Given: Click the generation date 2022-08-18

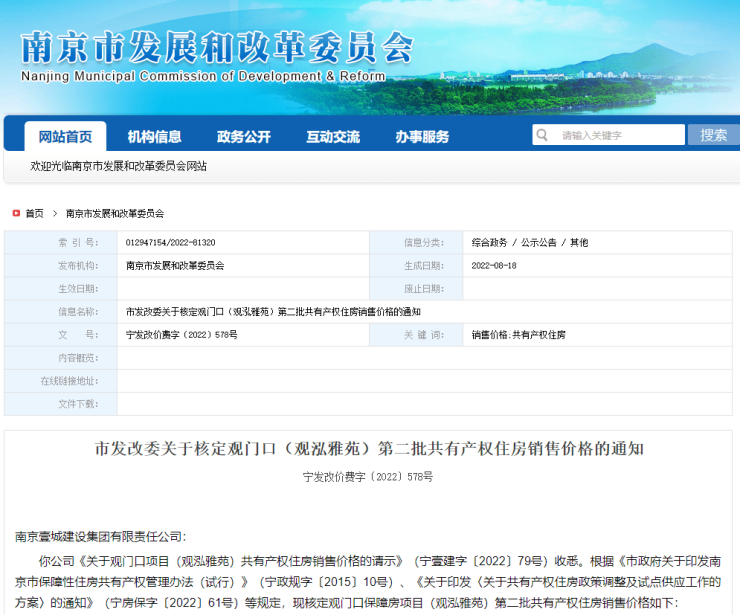Looking at the screenshot, I should 494,266.
